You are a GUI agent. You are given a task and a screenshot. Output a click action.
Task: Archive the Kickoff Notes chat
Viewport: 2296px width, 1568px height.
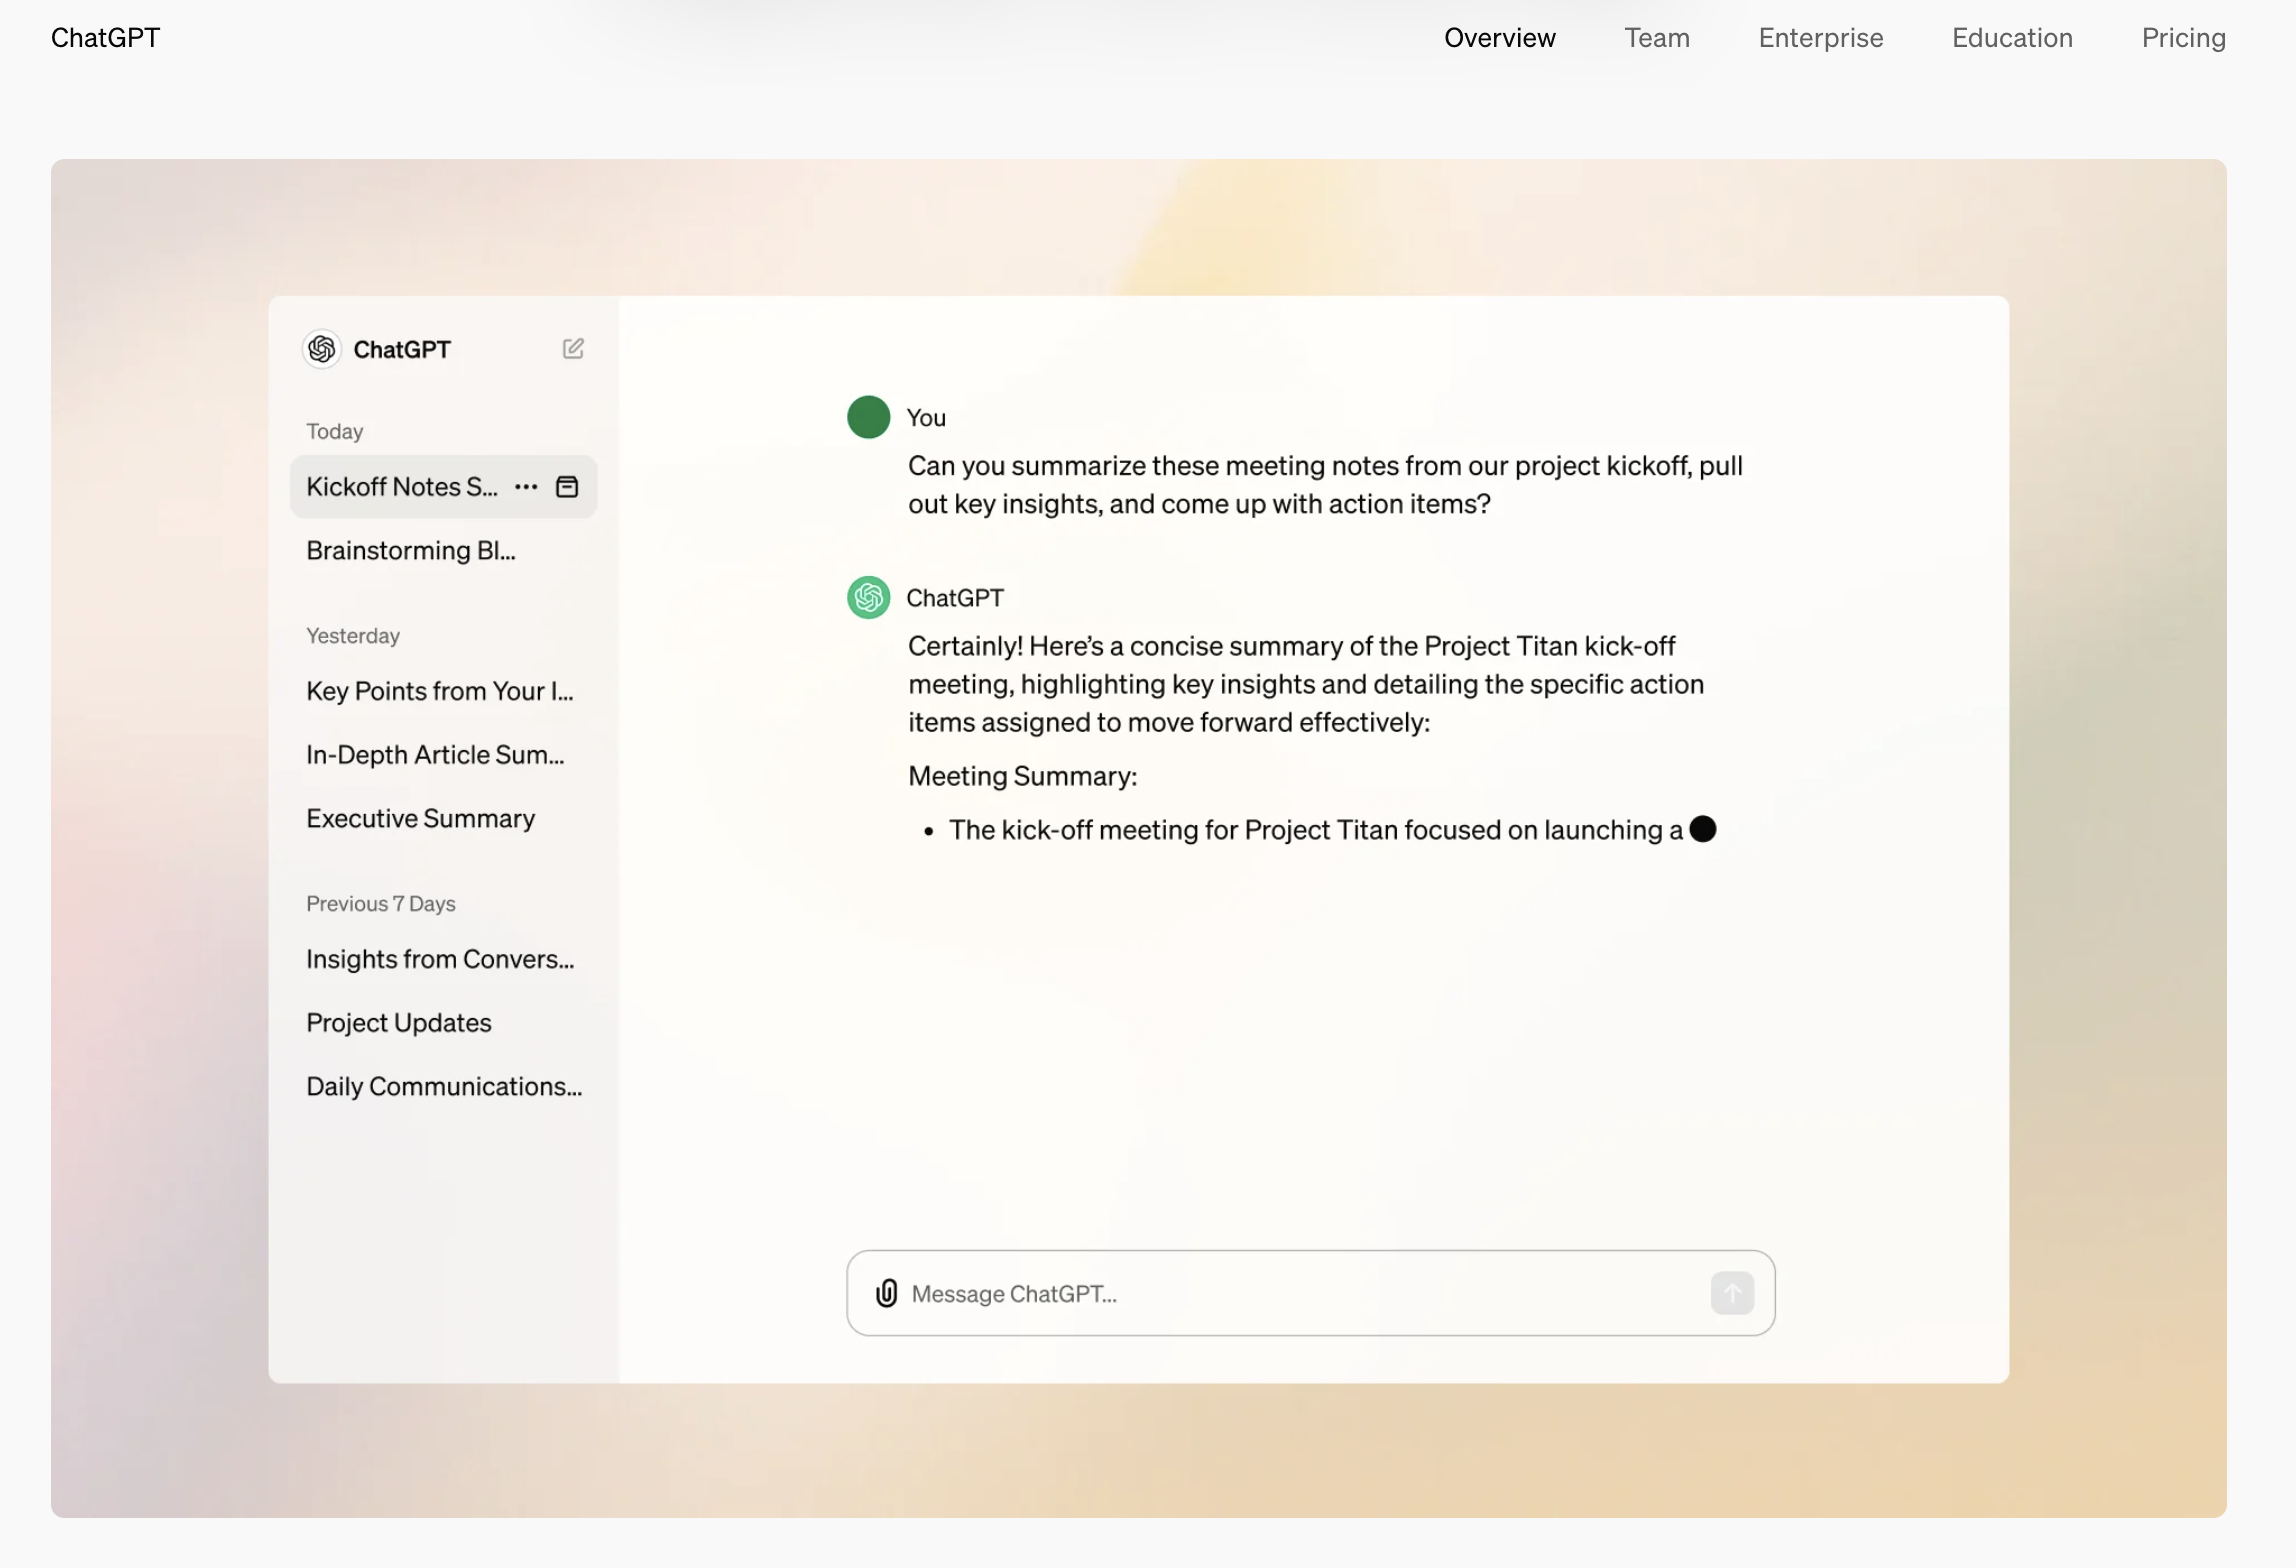tap(567, 487)
